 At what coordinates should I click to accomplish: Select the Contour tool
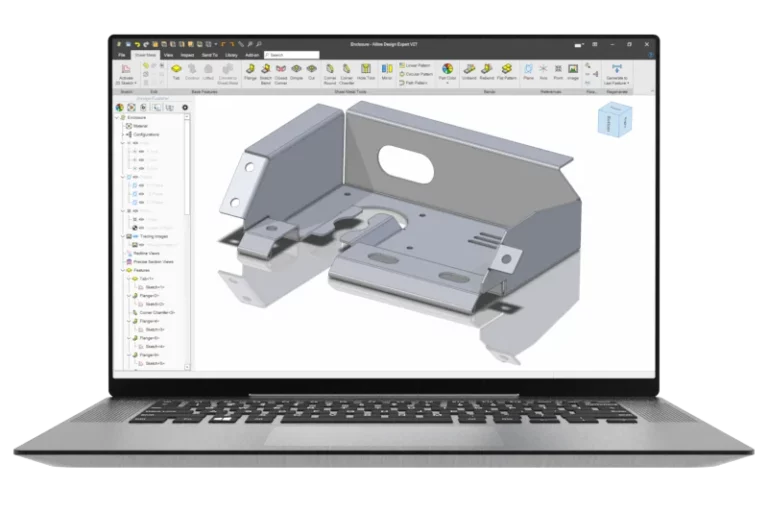(x=192, y=72)
